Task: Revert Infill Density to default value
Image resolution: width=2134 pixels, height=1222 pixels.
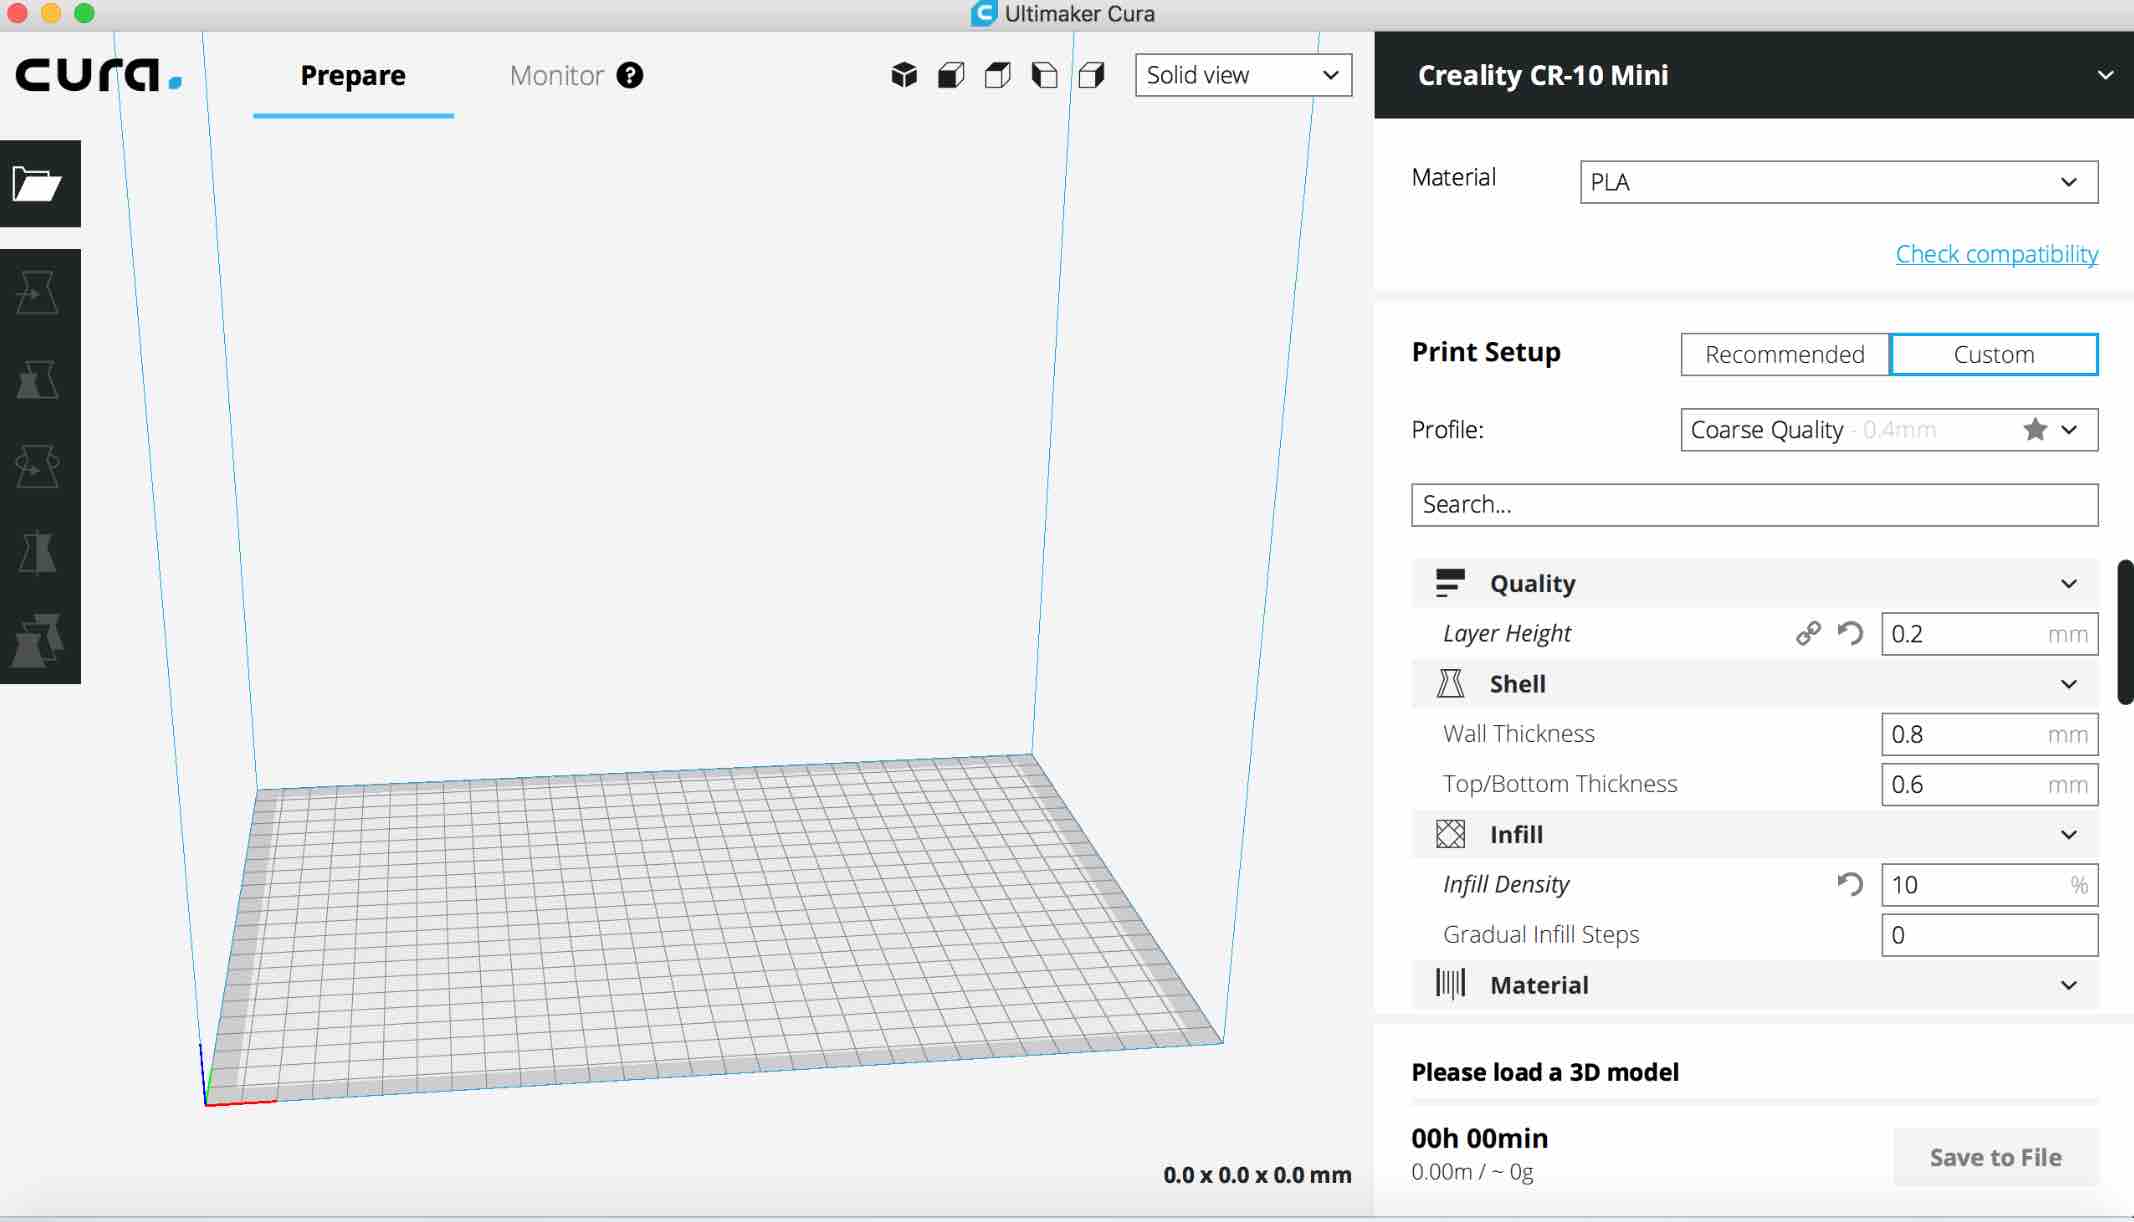Action: pyautogui.click(x=1850, y=884)
